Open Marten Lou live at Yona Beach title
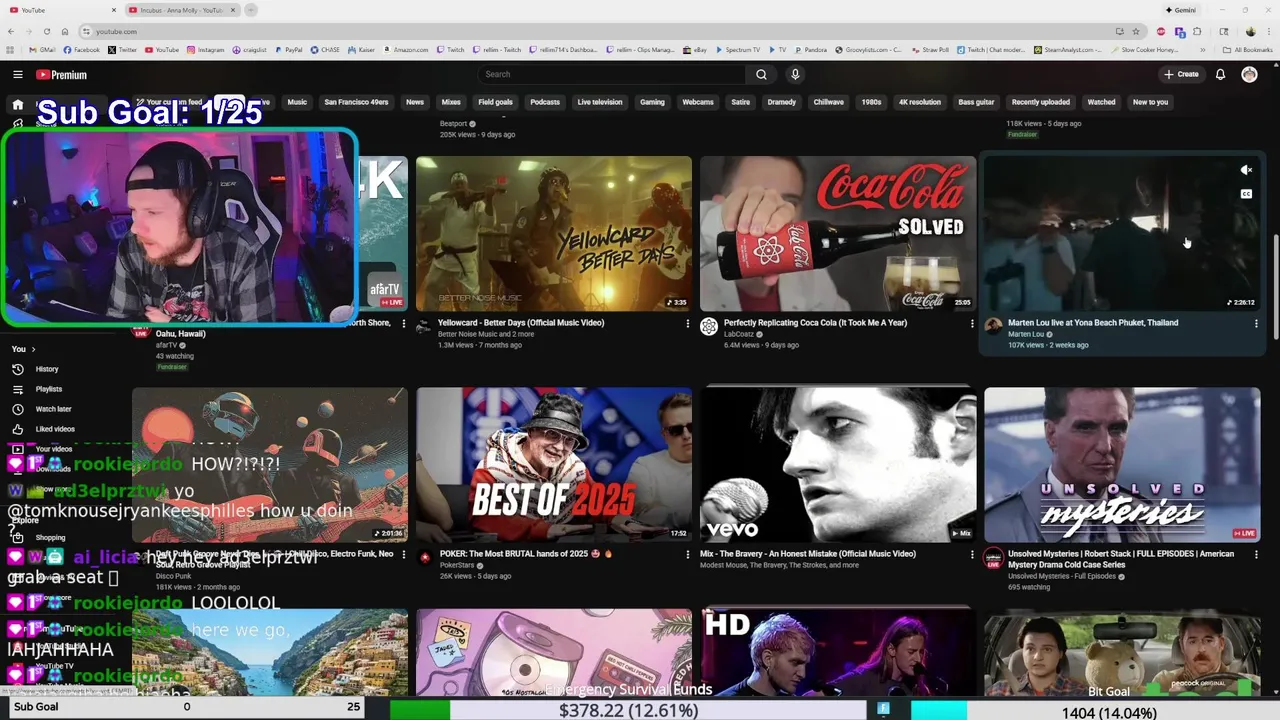 tap(1093, 323)
